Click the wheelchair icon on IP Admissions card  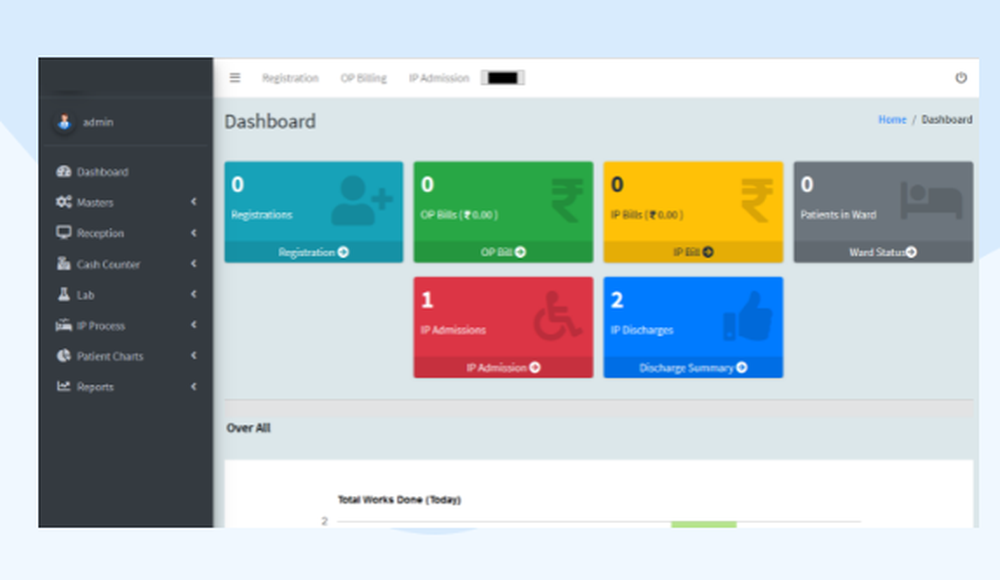point(557,316)
